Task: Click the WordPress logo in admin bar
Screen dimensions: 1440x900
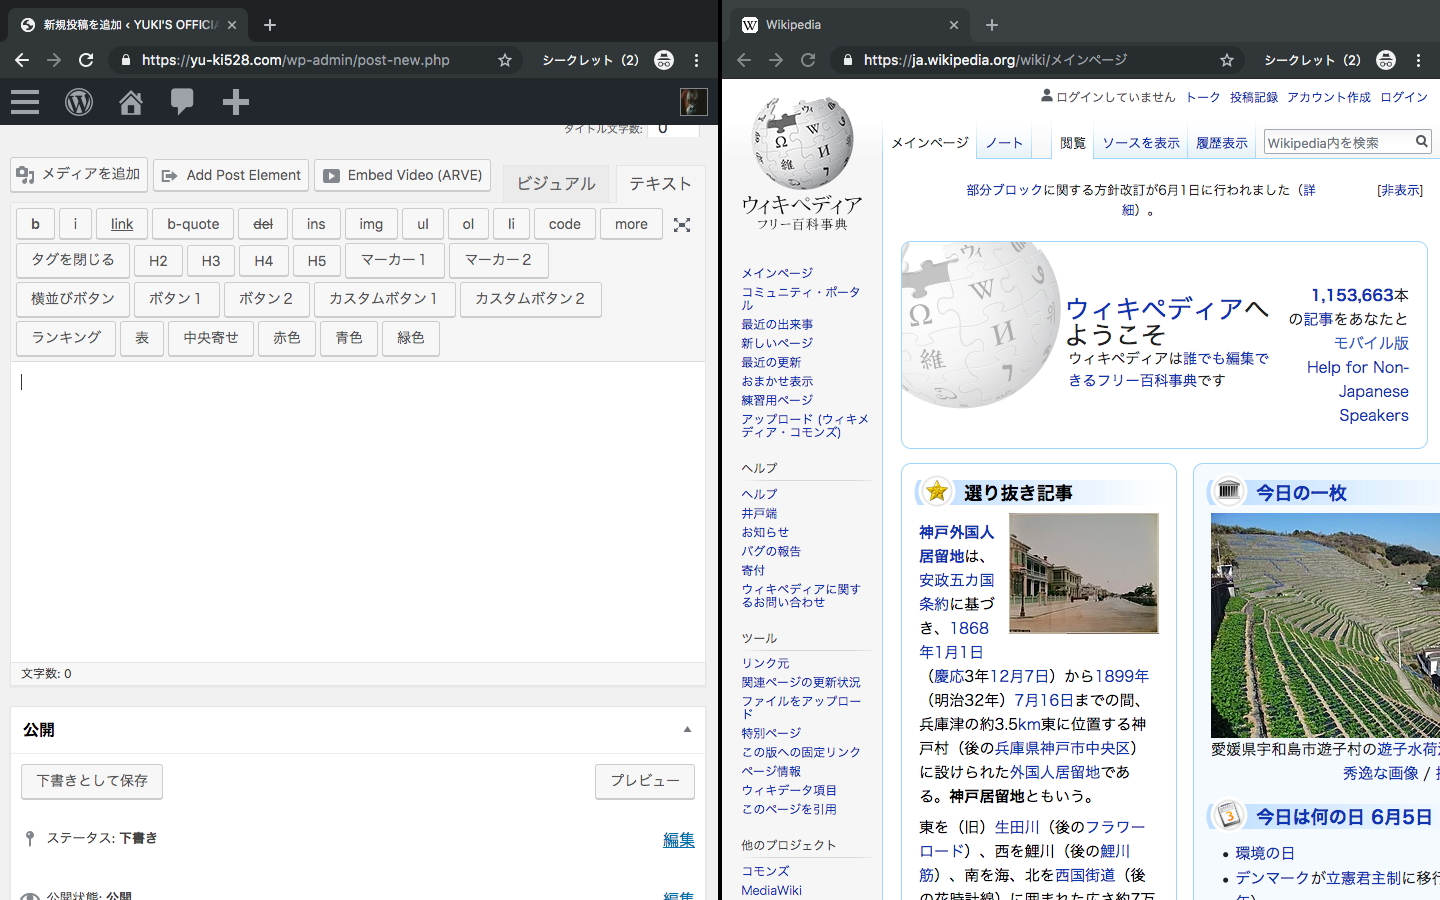Action: click(79, 102)
